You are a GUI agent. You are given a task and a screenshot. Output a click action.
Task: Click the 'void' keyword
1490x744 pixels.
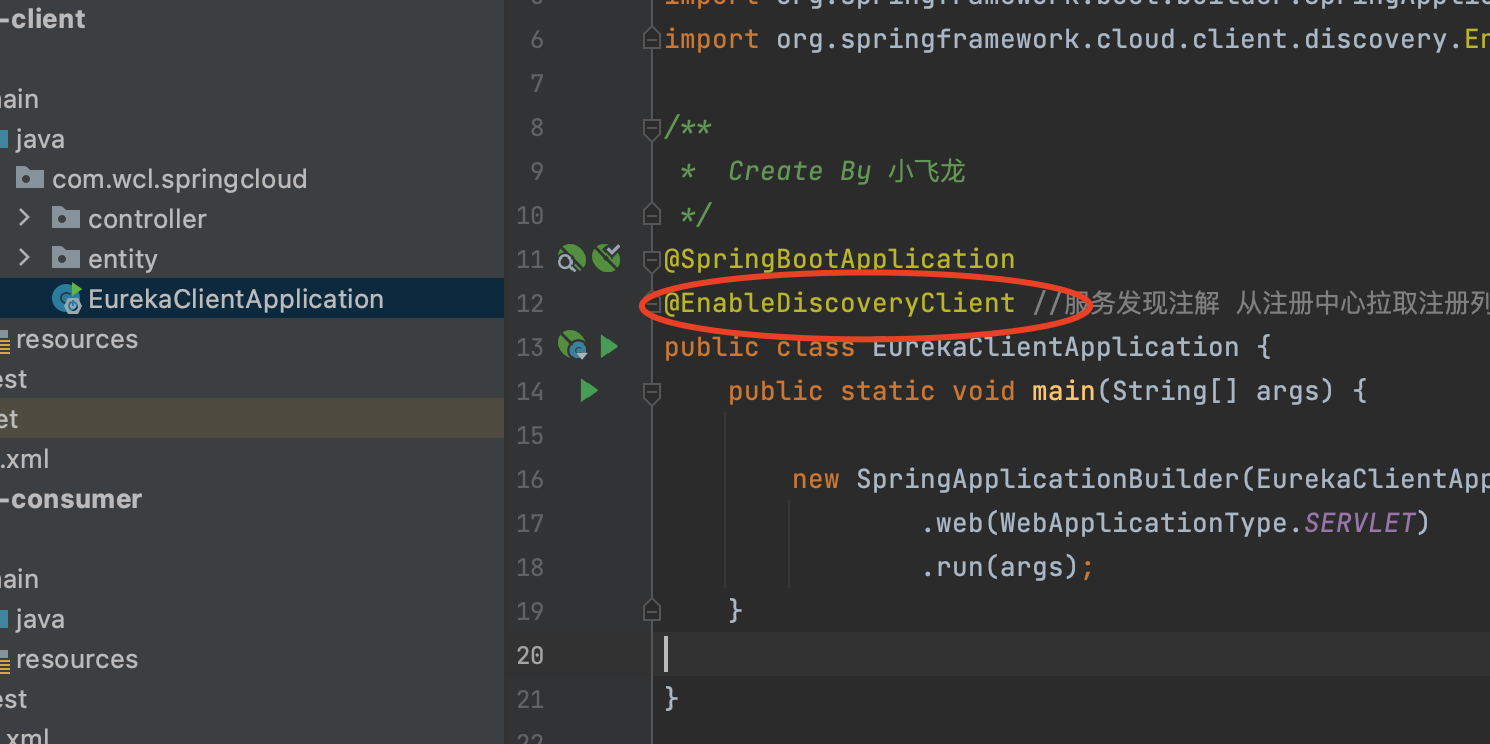[984, 391]
